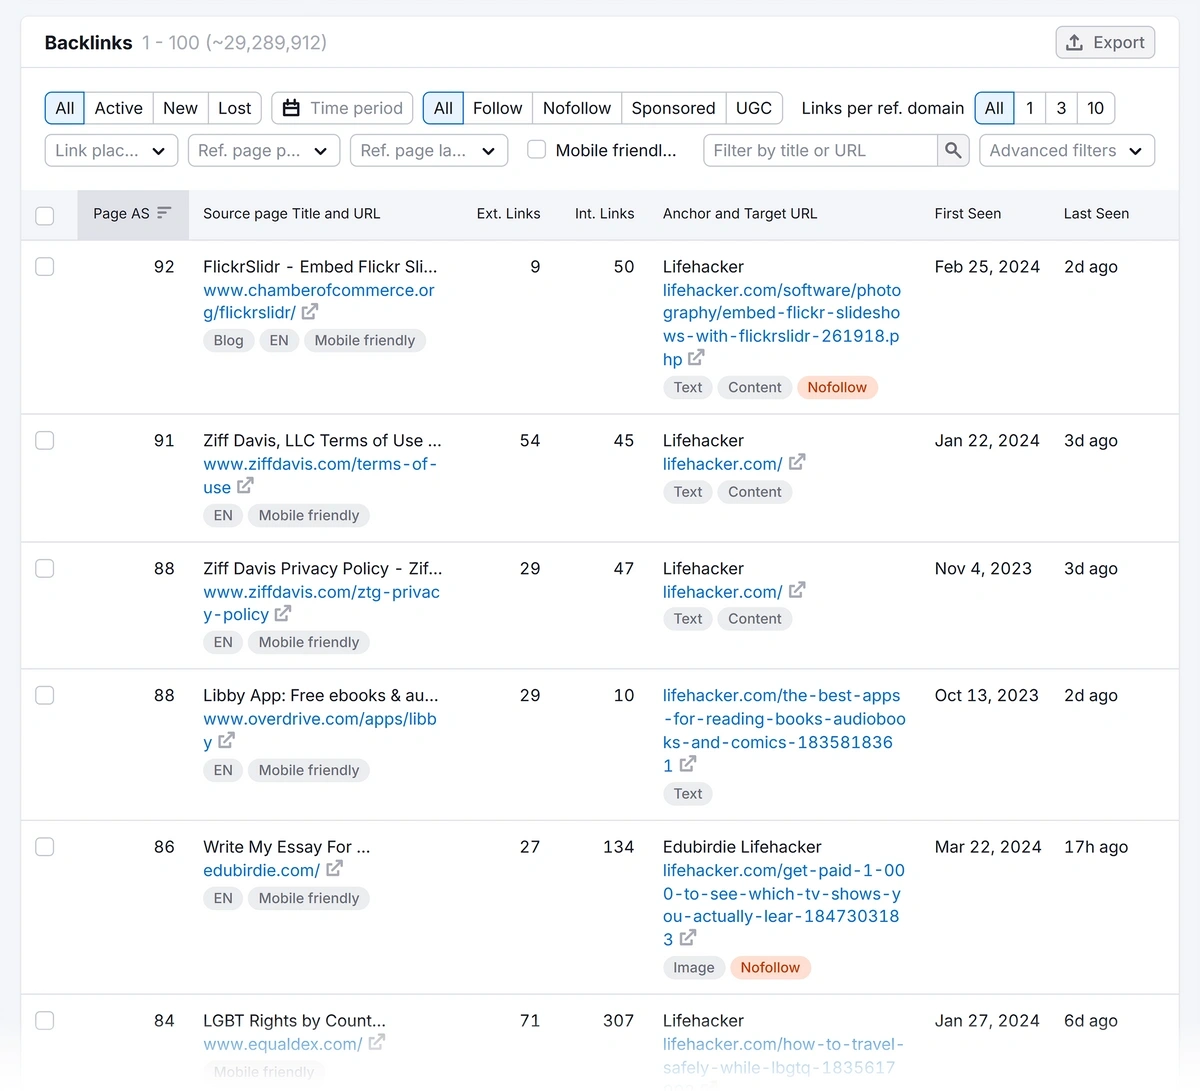Check the LGBT Rights row checkbox
Viewport: 1200px width, 1091px height.
point(45,1021)
